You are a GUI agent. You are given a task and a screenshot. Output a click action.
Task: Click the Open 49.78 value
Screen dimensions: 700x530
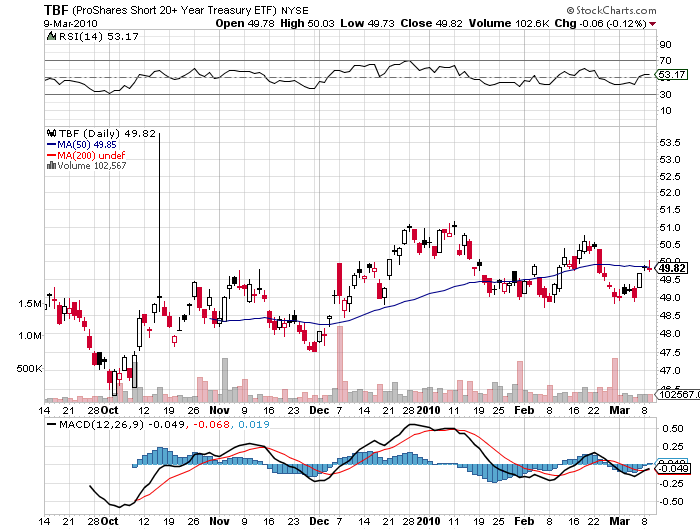click(245, 23)
